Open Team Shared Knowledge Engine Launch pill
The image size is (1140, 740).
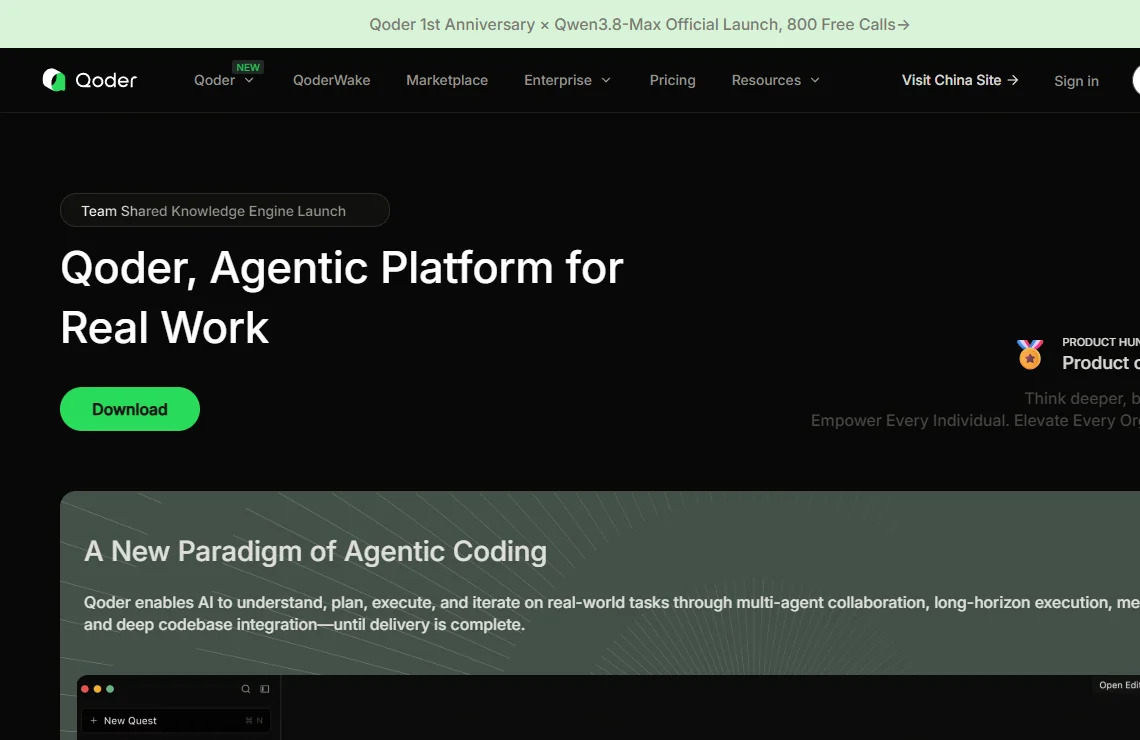pos(225,210)
